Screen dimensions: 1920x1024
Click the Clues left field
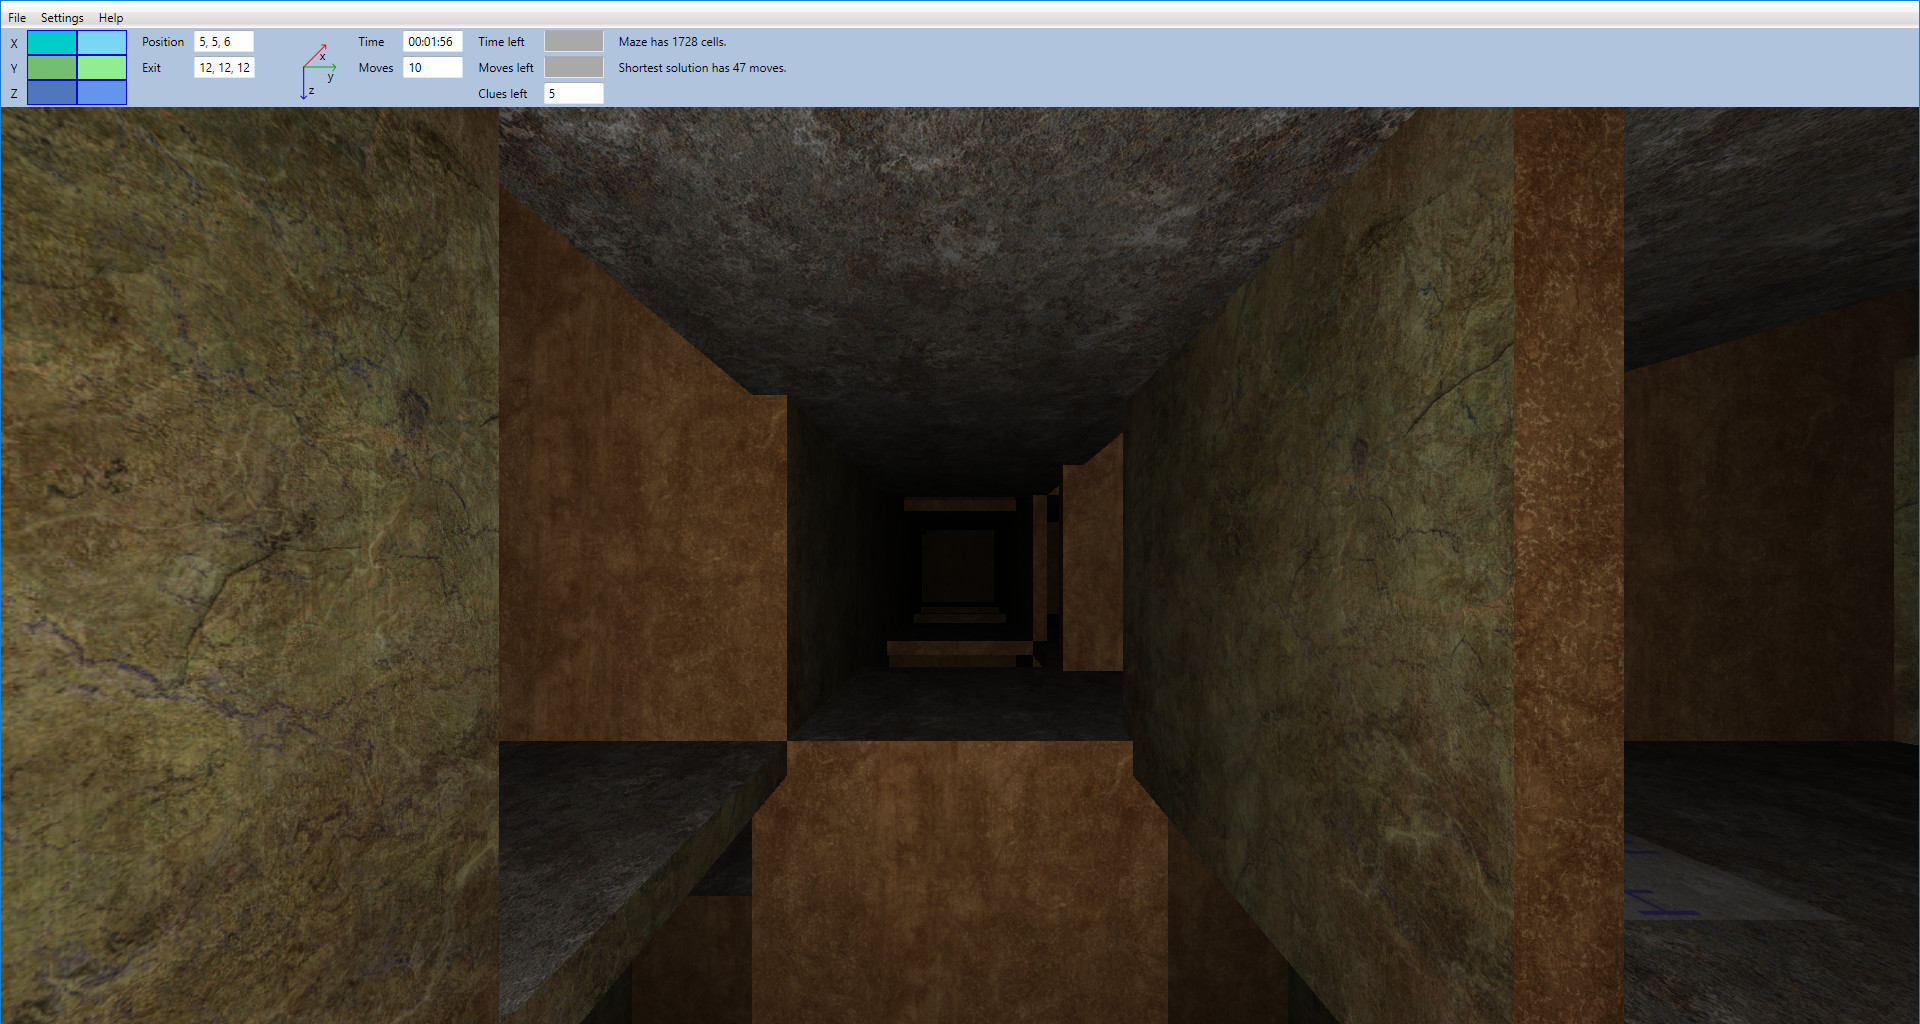click(573, 93)
